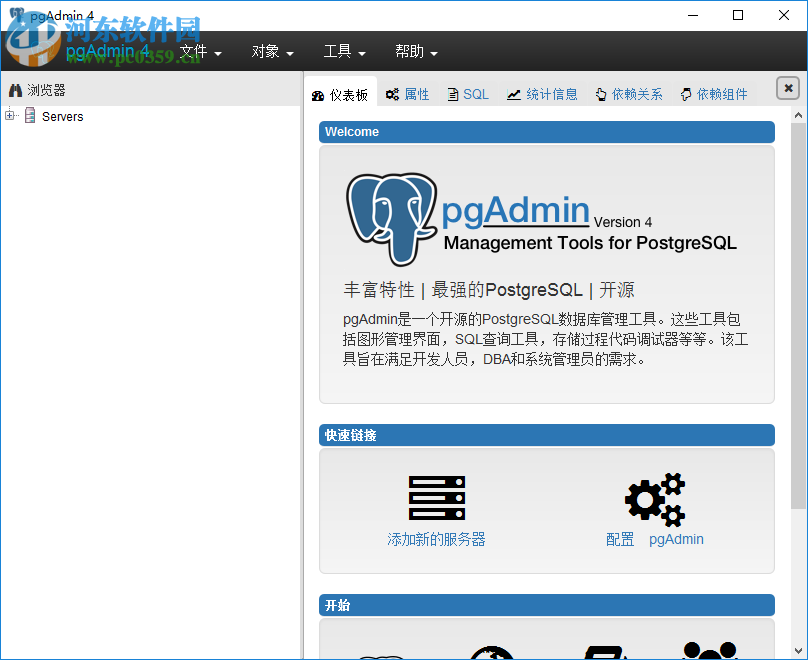808x660 pixels.
Task: Close the dashboard panel with the X button
Action: point(787,88)
